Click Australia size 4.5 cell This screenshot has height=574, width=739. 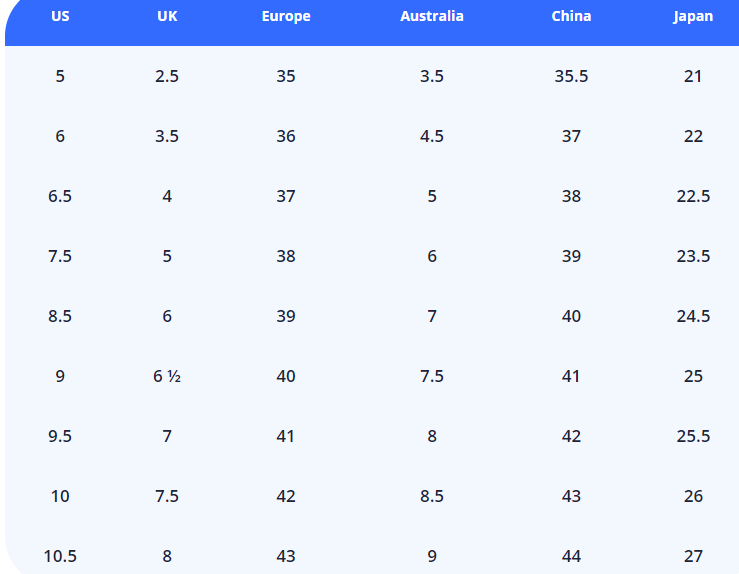coord(432,136)
